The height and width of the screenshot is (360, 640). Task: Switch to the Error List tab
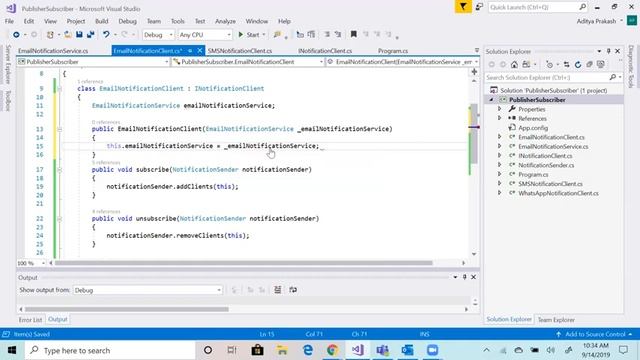pyautogui.click(x=30, y=320)
